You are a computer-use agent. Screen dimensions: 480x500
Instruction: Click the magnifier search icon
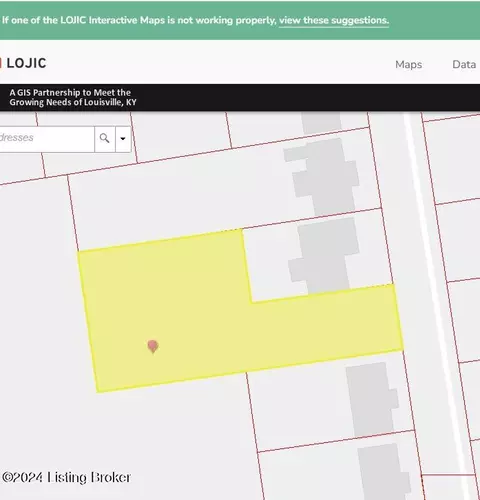(105, 138)
